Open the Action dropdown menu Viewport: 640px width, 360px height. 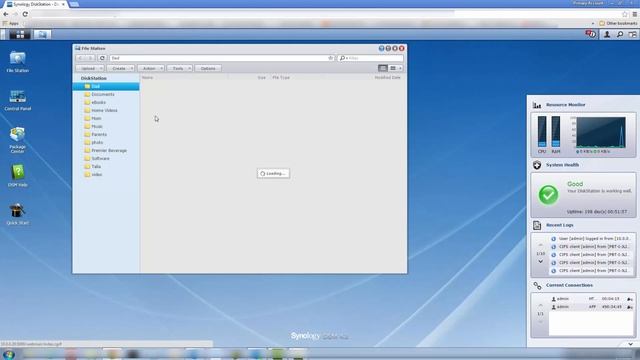point(151,68)
